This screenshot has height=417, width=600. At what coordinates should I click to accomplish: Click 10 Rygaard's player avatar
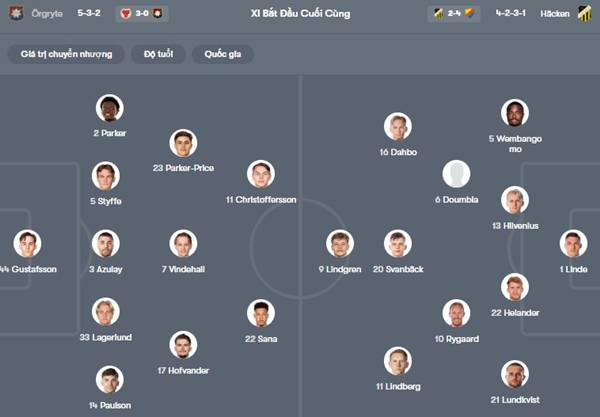coord(457,313)
